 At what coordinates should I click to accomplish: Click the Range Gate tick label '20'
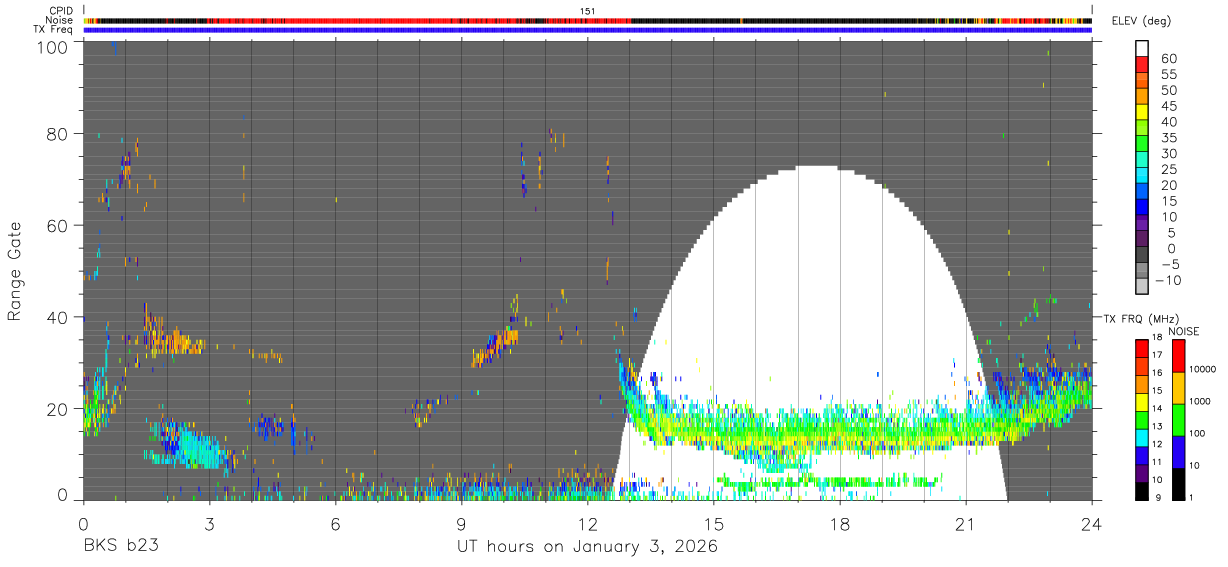59,409
